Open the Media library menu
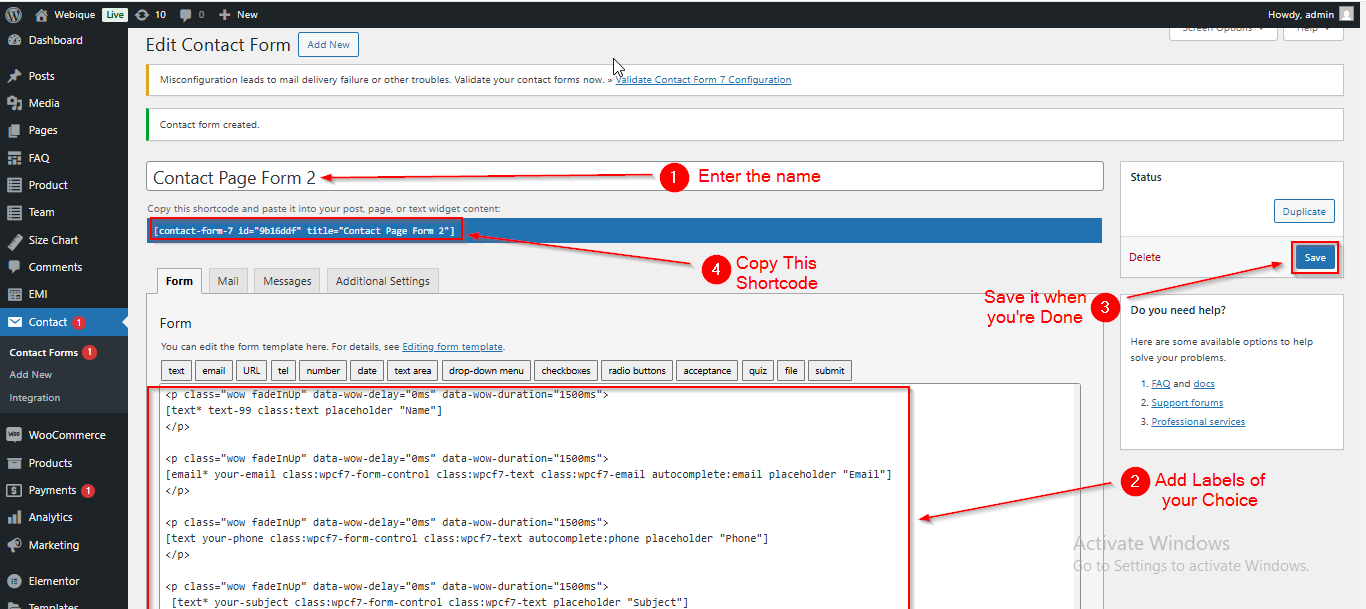Viewport: 1366px width, 609px height. pyautogui.click(x=44, y=103)
